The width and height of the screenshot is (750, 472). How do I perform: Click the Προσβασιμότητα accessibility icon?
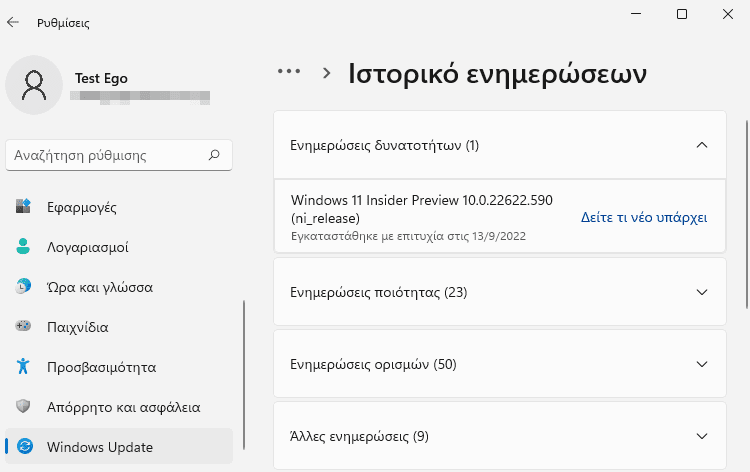pyautogui.click(x=23, y=366)
